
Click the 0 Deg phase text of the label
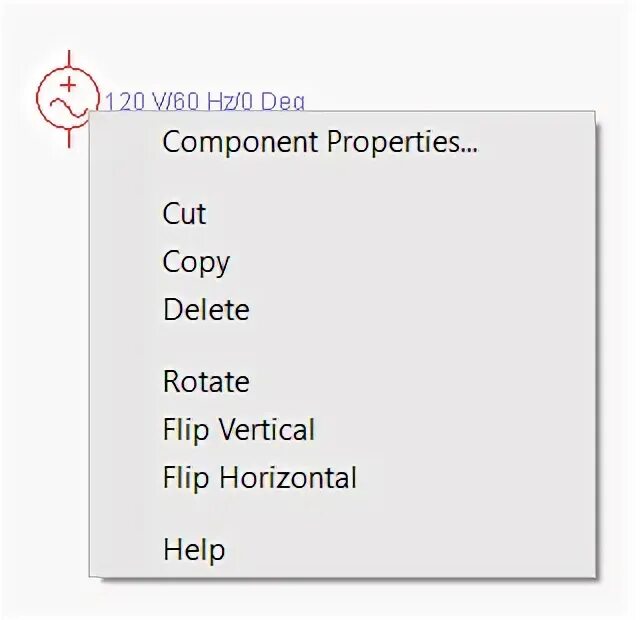(273, 101)
